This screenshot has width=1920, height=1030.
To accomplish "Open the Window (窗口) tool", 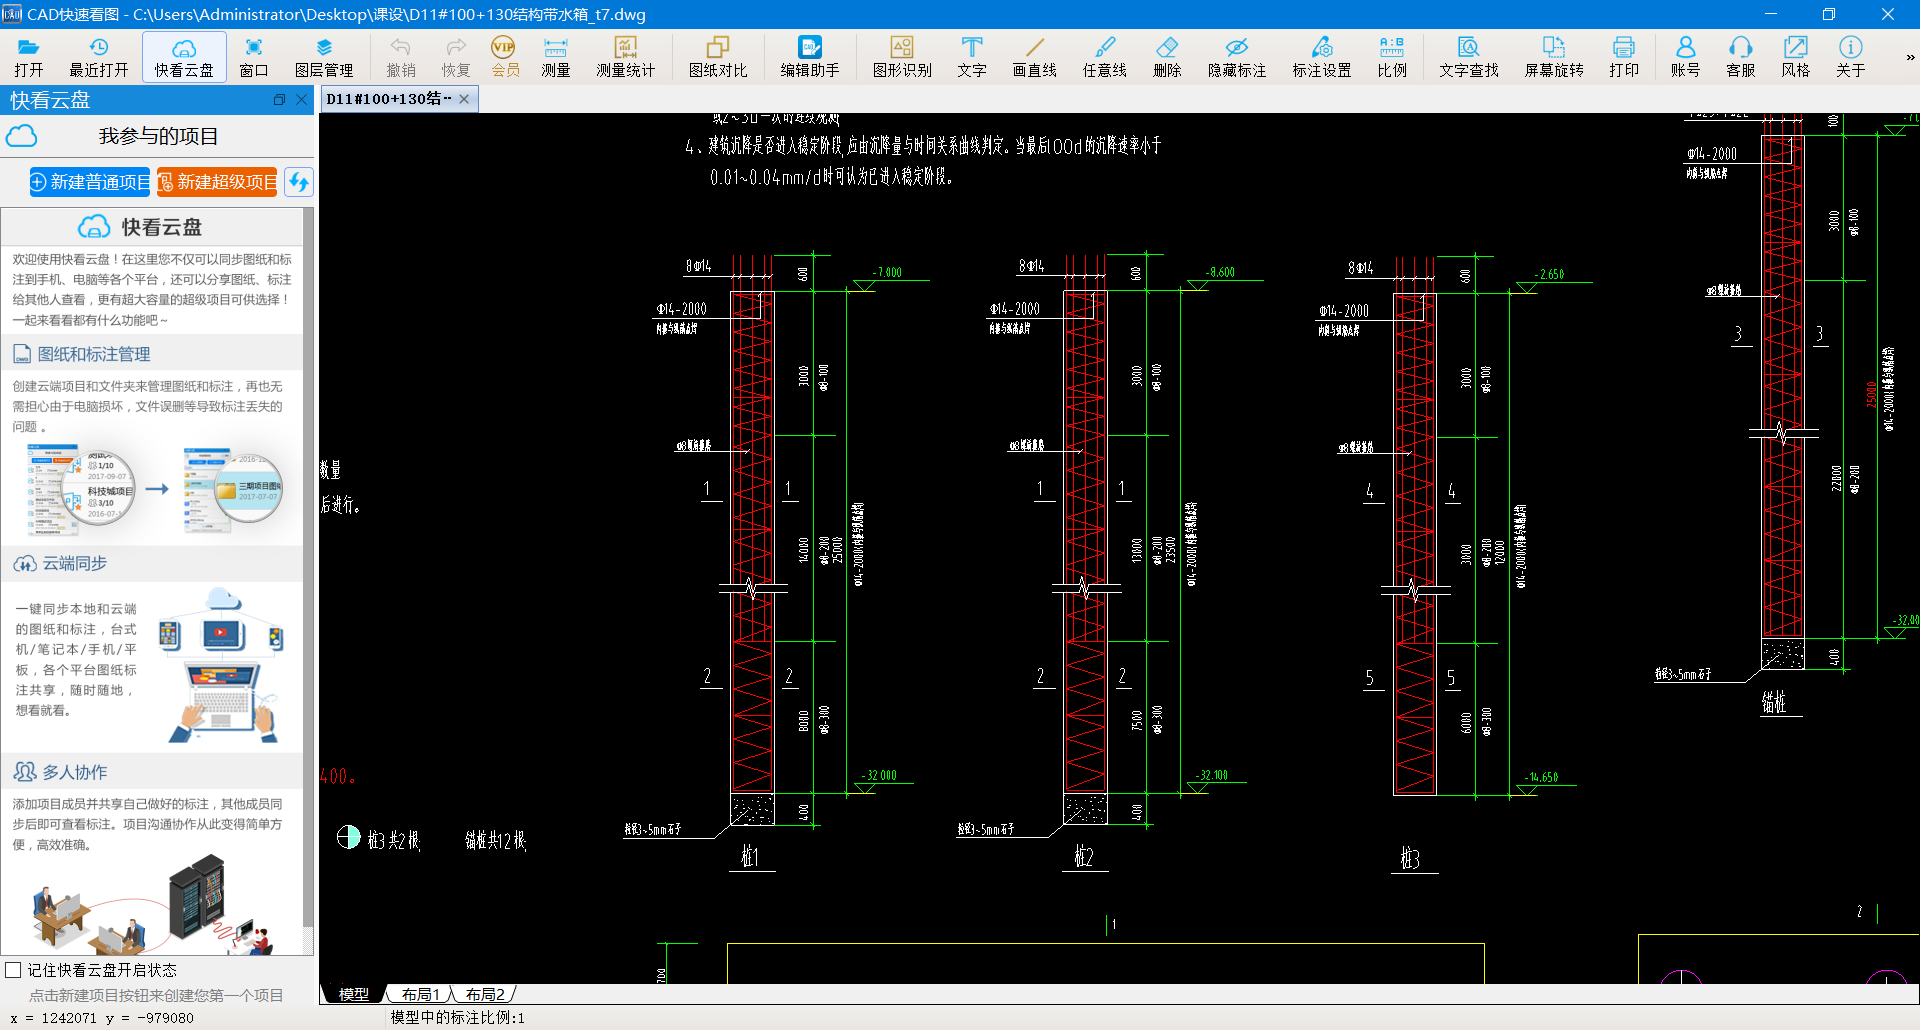I will (254, 57).
